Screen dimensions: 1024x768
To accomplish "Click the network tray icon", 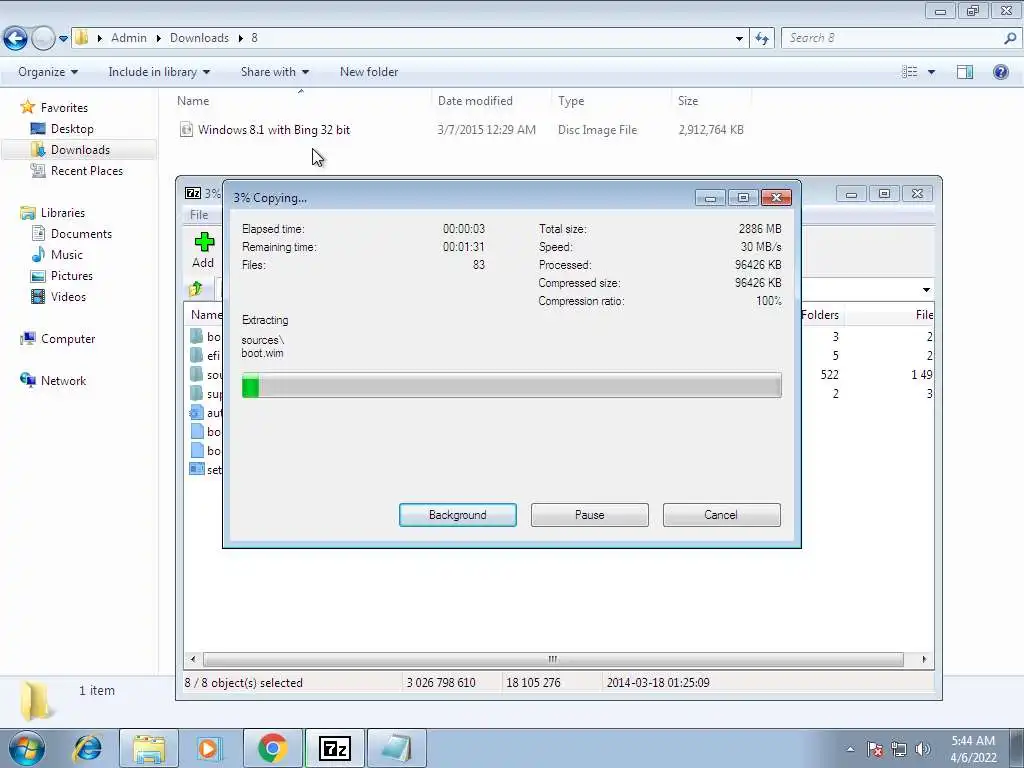I will [899, 749].
